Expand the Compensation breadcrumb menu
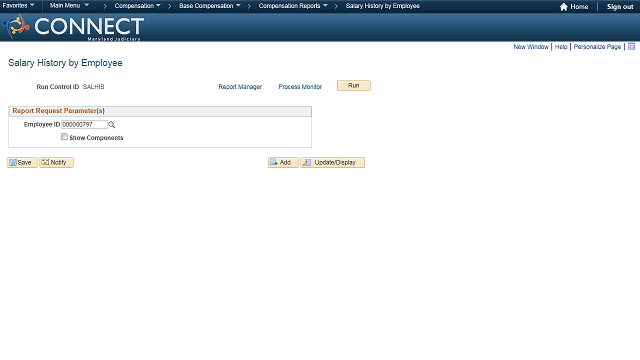 pos(138,6)
